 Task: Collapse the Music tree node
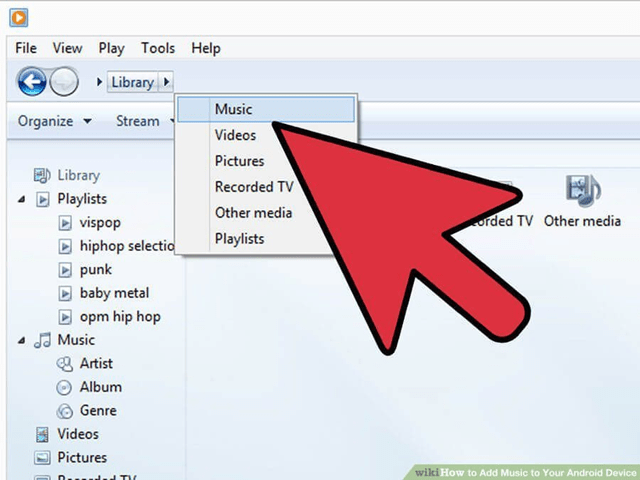[x=22, y=340]
